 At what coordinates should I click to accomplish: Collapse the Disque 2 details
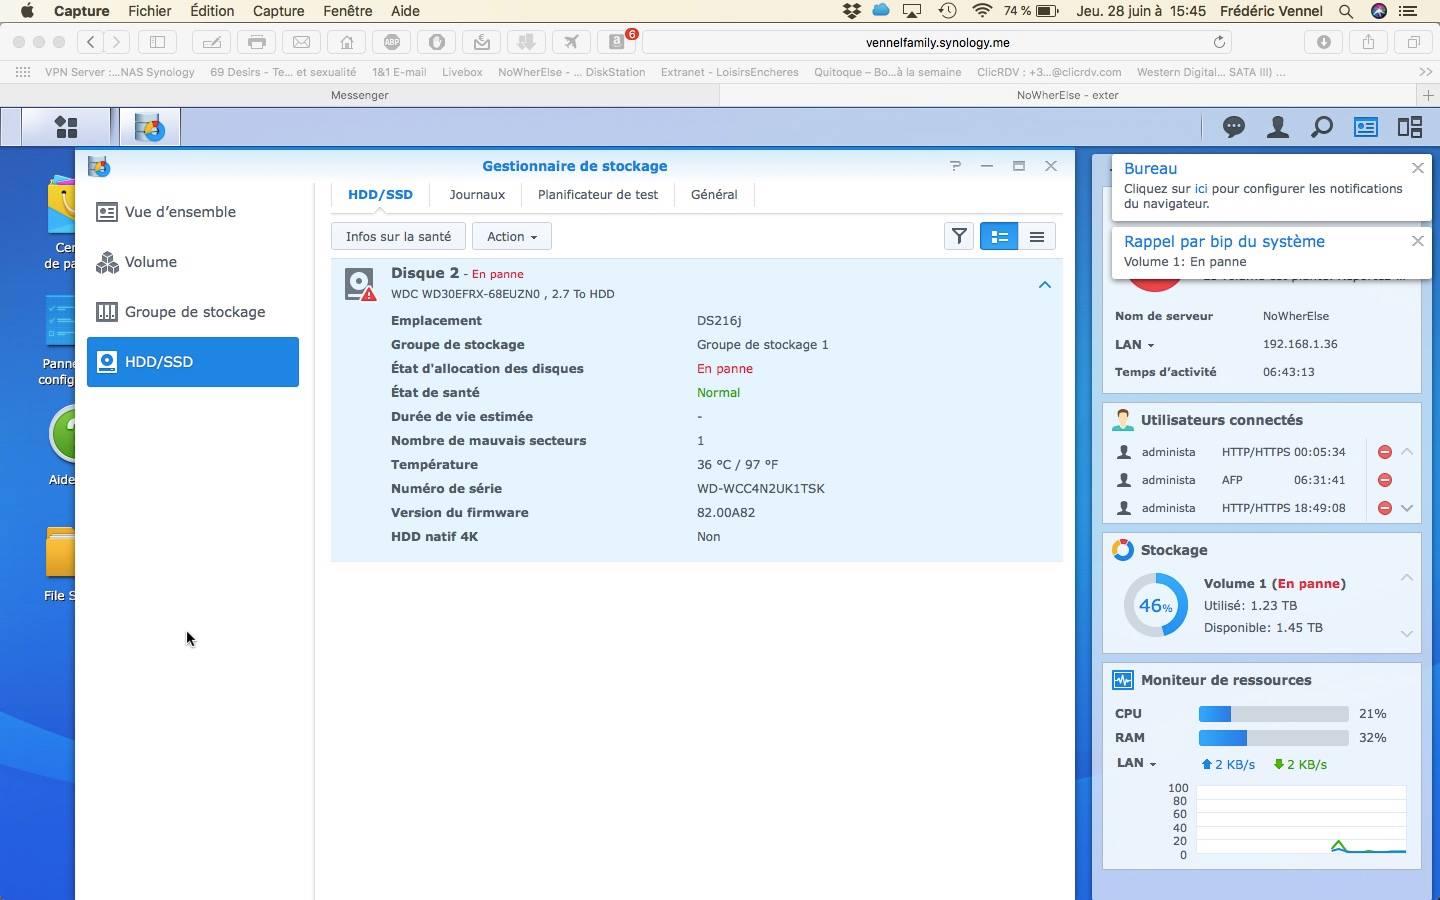(1044, 285)
